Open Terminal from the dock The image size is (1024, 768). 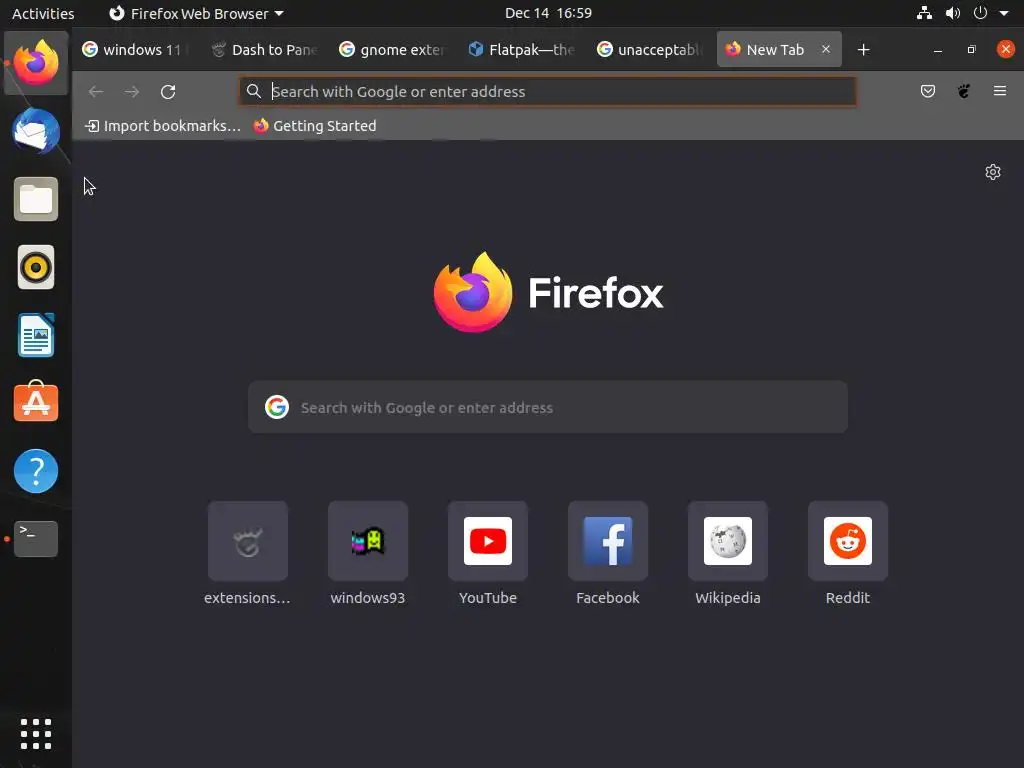point(36,539)
